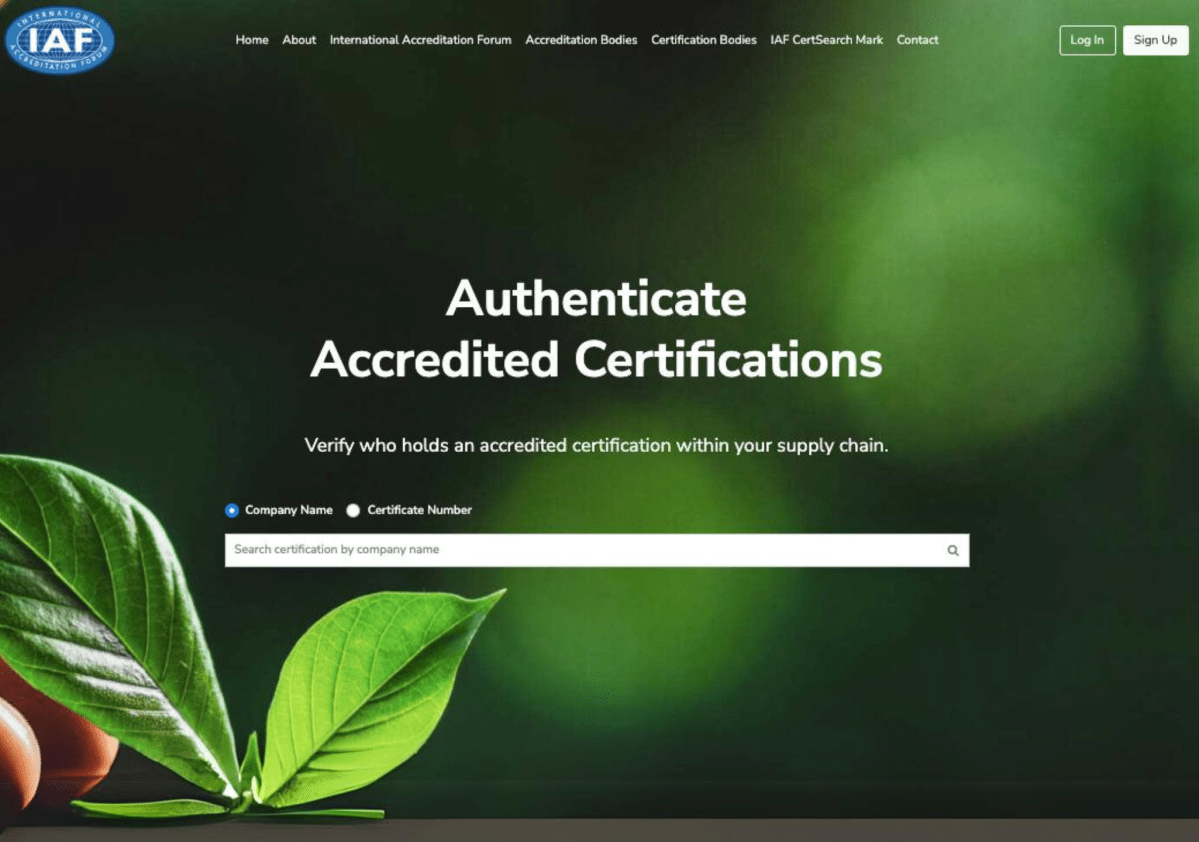Click the 'Accredited Certifications' headline line

pos(596,359)
